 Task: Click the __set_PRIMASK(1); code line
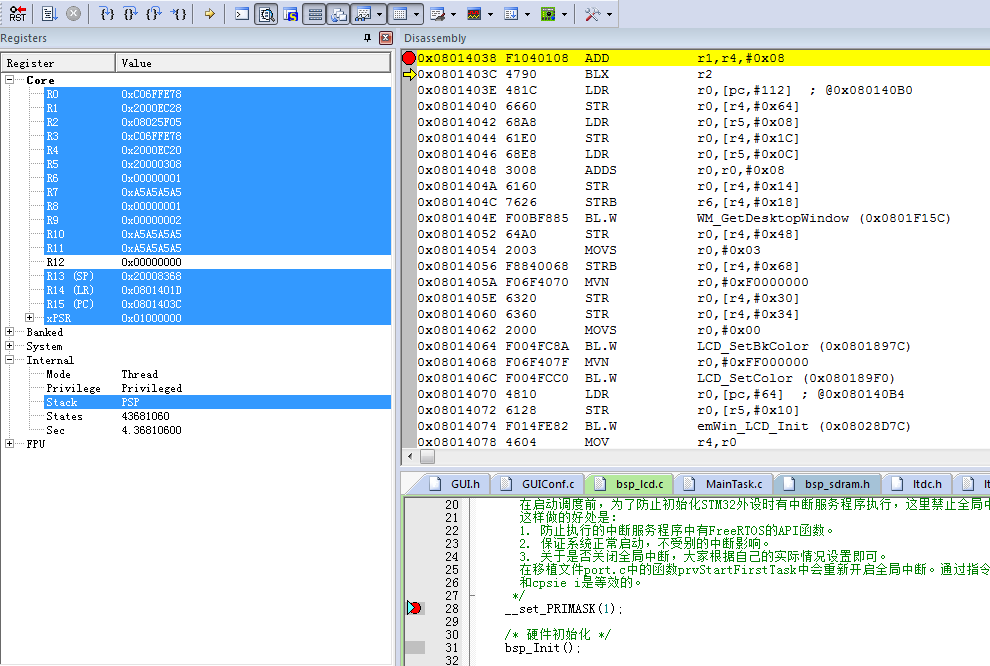click(564, 609)
